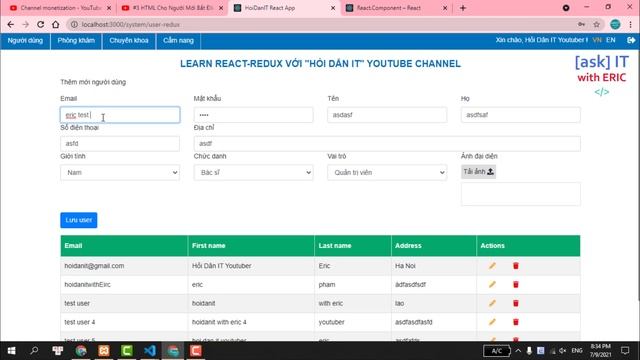Click the Mật khẩu password field
Screen dimensions: 640x360
pyautogui.click(x=253, y=115)
